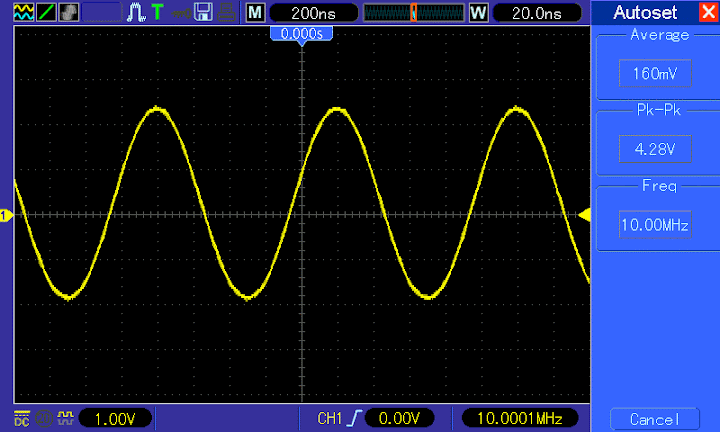The image size is (720, 432).
Task: Click the Autoset panel title
Action: (645, 12)
